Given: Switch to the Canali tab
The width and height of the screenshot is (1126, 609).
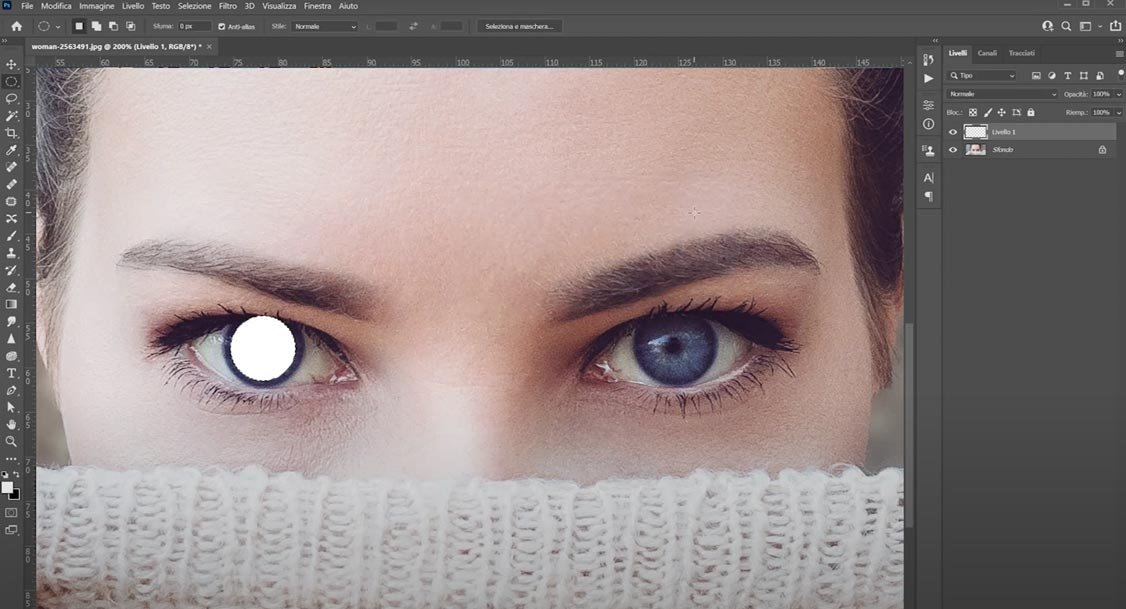Looking at the screenshot, I should coord(987,53).
